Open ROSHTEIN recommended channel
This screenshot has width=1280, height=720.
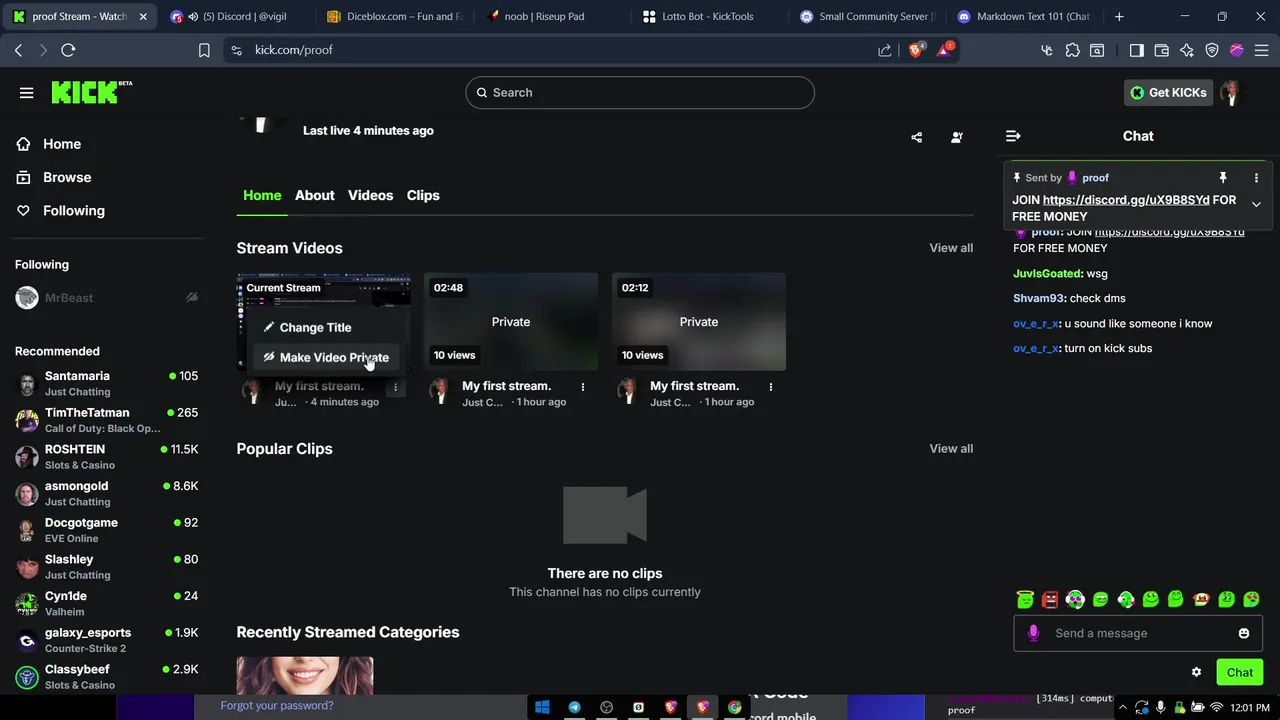coord(106,457)
